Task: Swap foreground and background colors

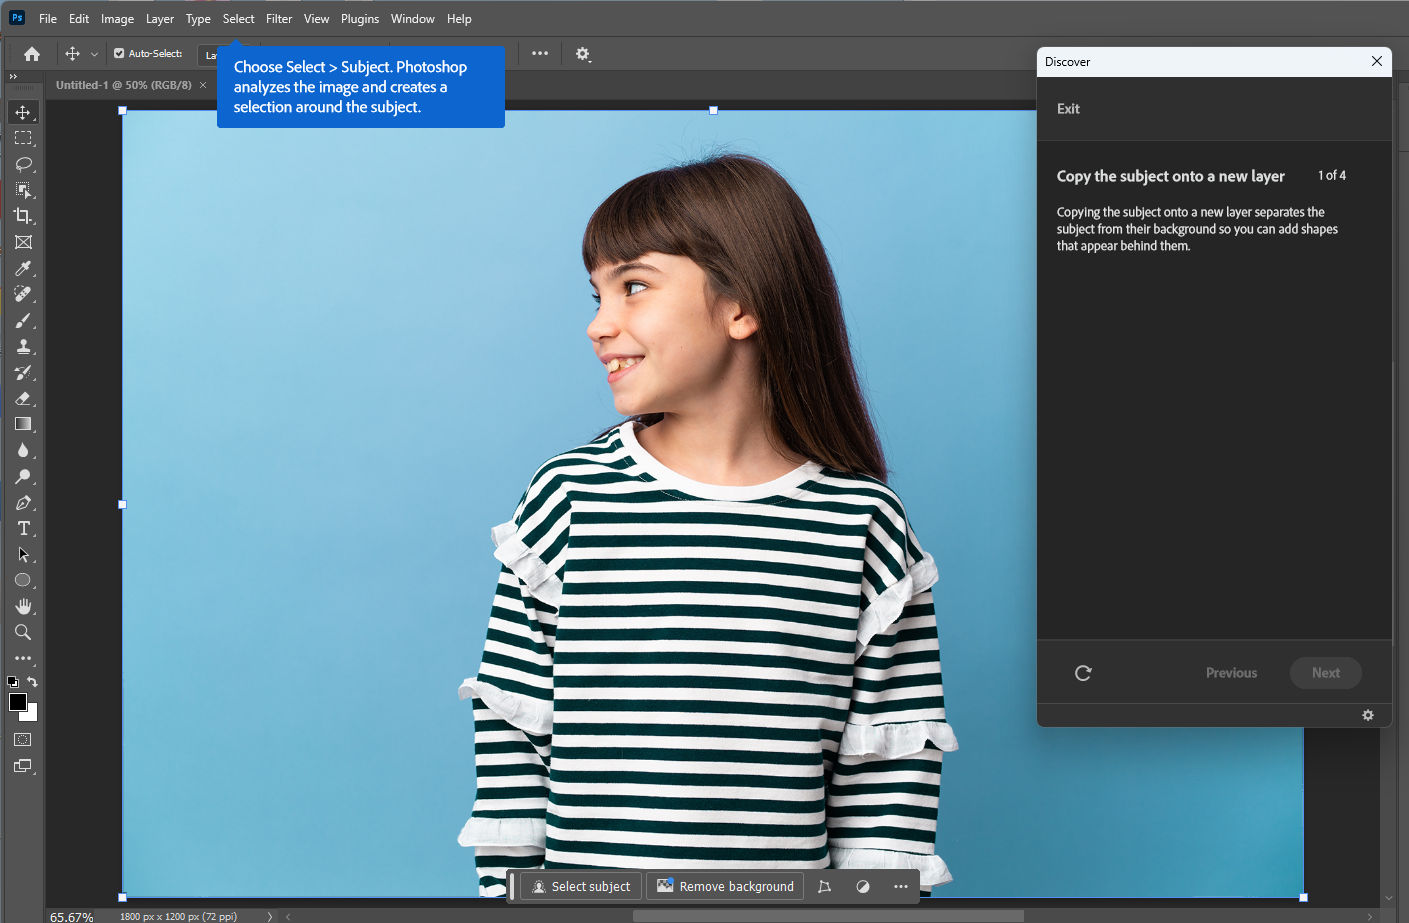Action: (33, 682)
